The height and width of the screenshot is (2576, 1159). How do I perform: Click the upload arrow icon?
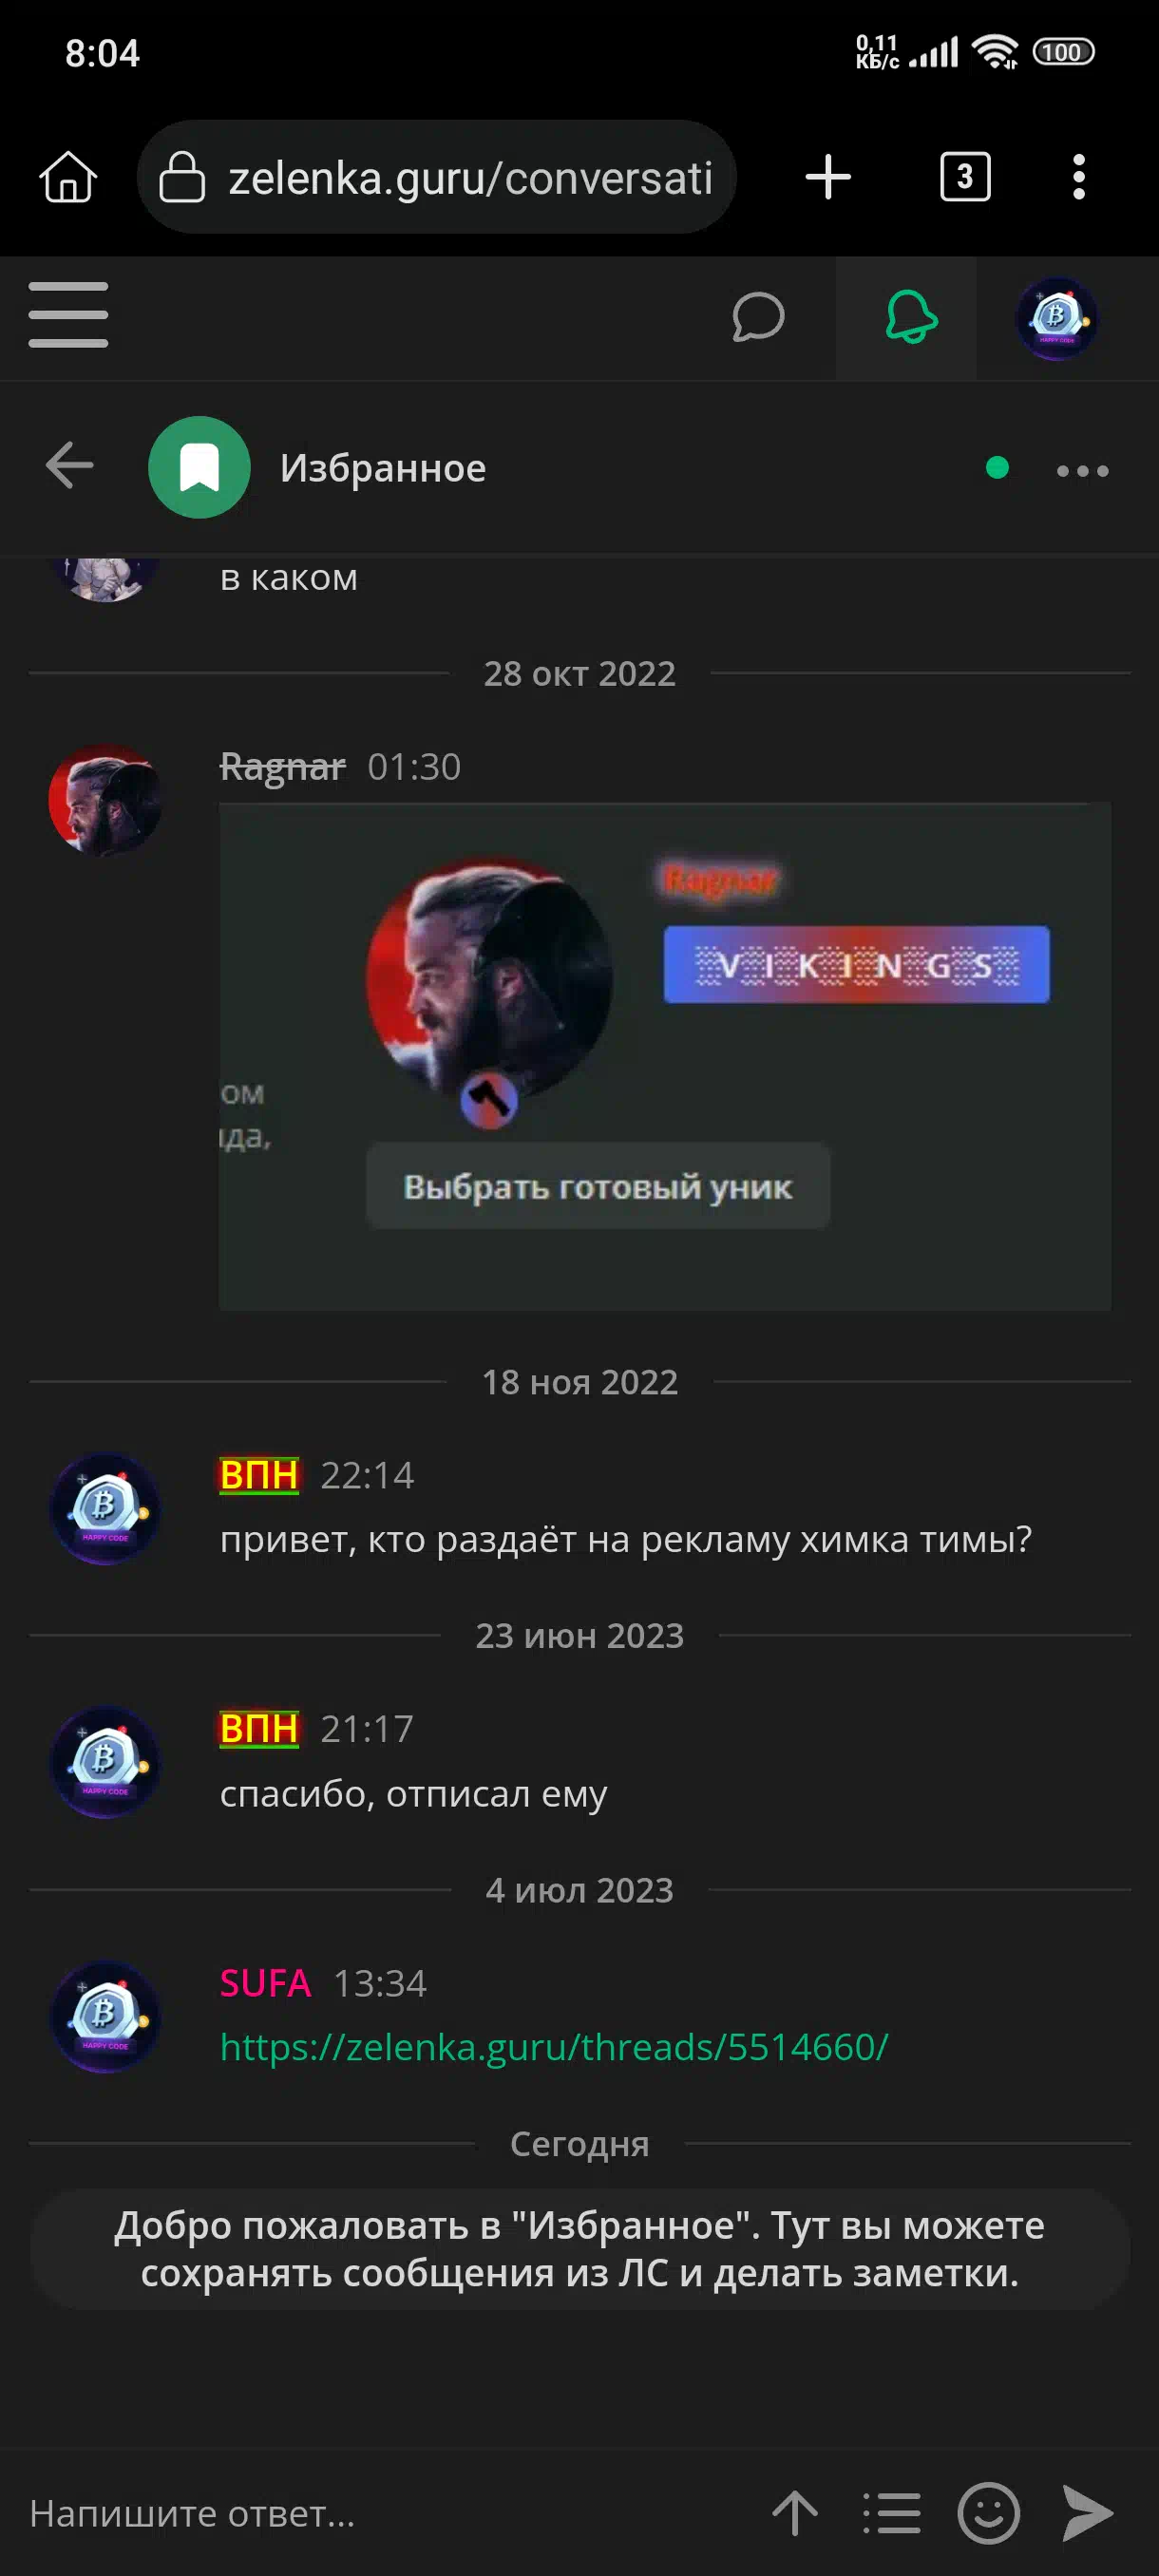(795, 2513)
